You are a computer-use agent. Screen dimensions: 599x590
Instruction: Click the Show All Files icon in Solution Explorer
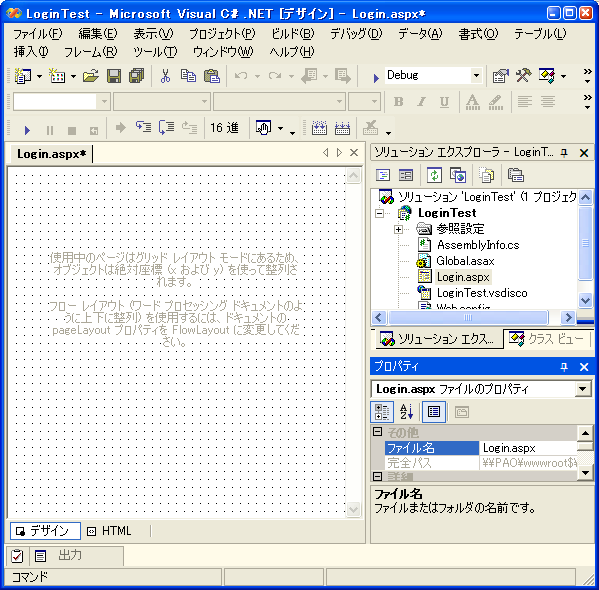[x=486, y=175]
